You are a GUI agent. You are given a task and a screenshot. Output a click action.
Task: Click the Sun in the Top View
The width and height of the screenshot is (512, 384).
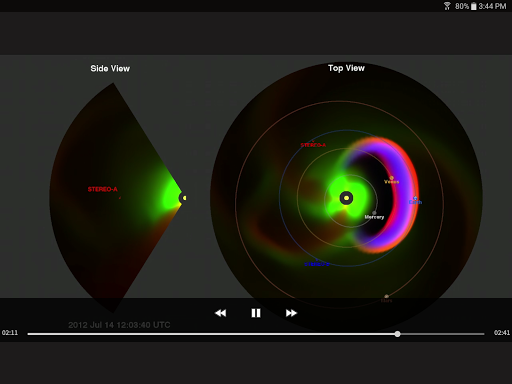[x=346, y=198]
